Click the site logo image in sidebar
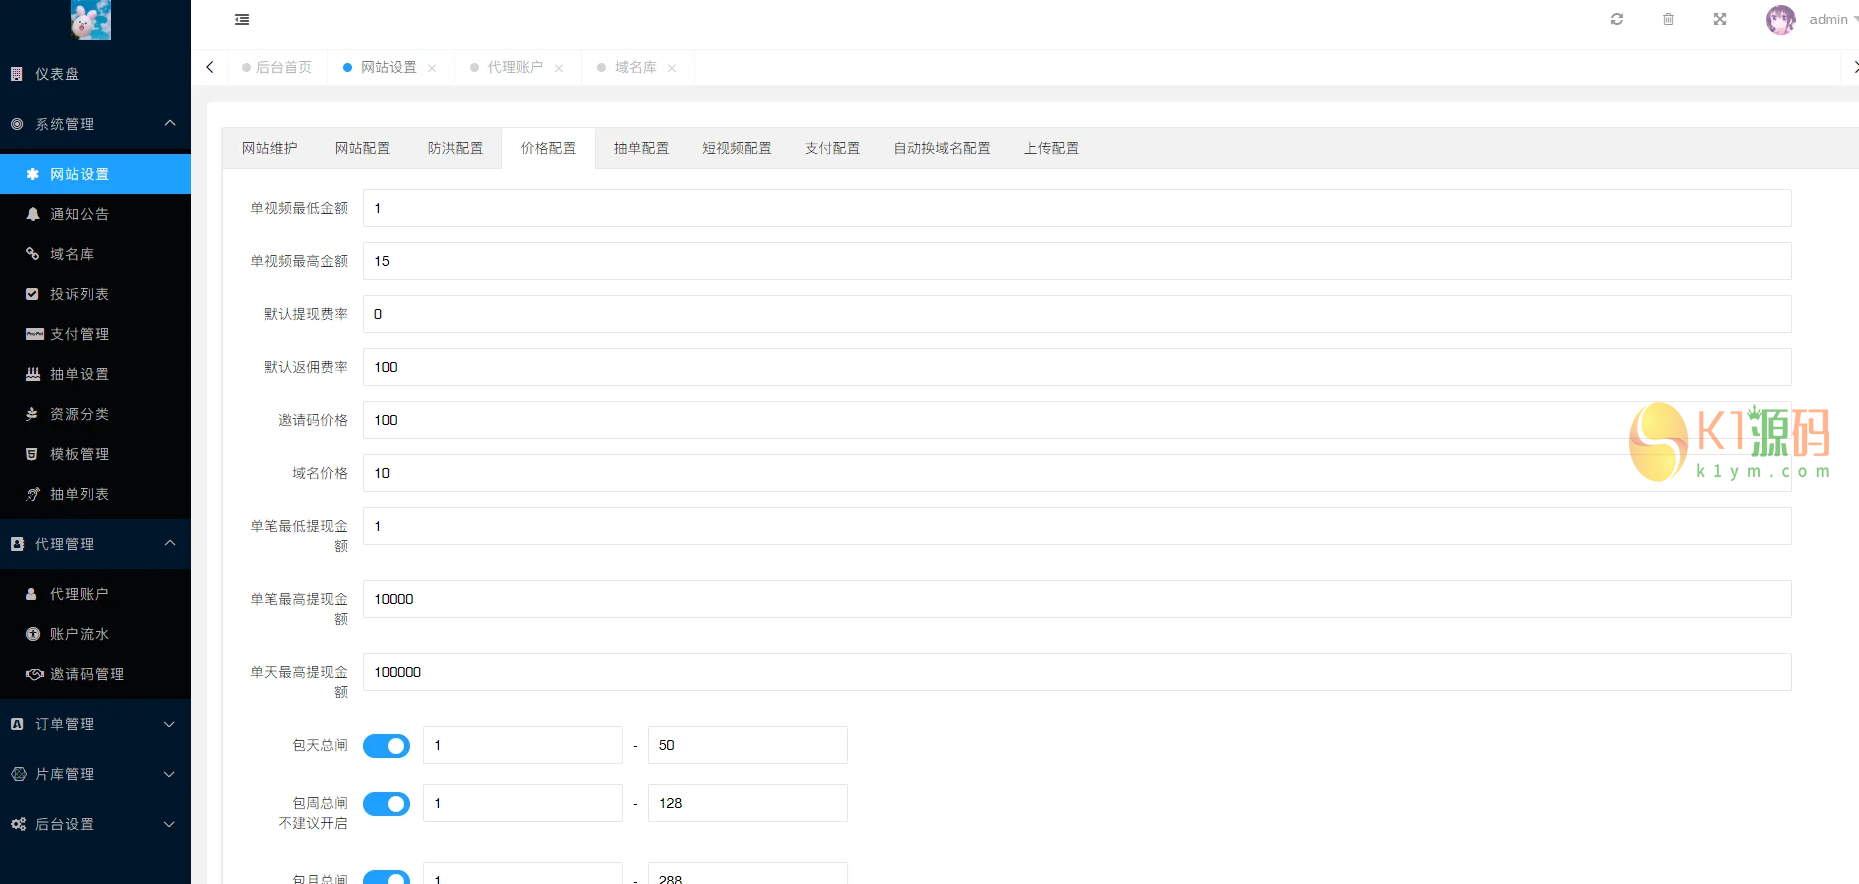The width and height of the screenshot is (1859, 884). 91,19
